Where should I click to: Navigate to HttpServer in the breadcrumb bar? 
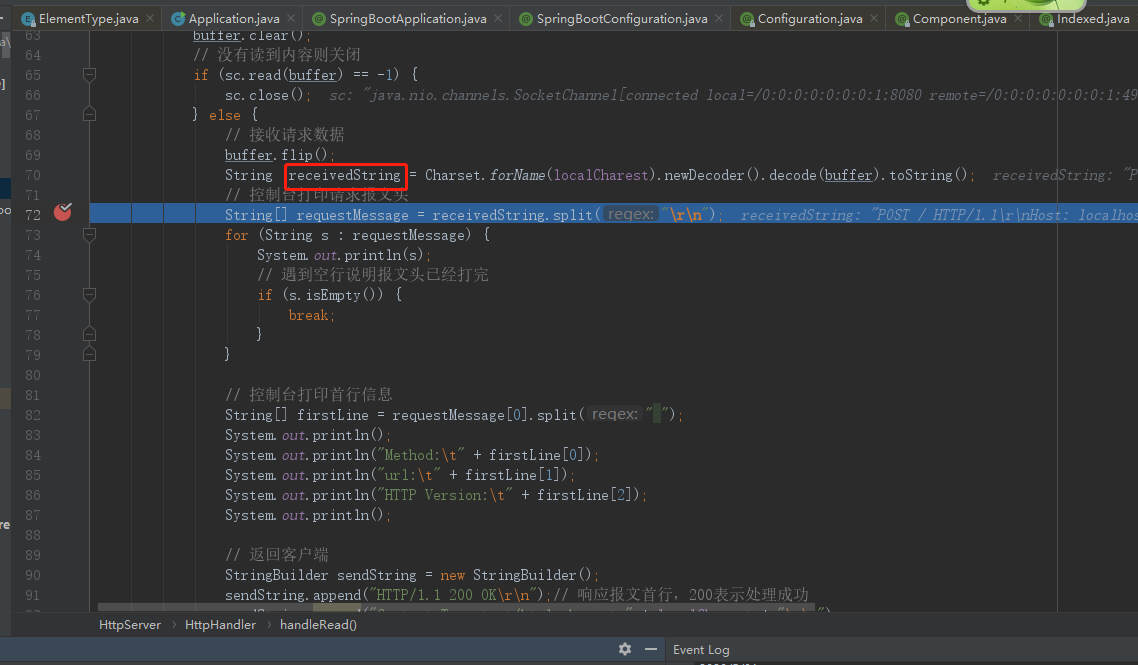129,624
